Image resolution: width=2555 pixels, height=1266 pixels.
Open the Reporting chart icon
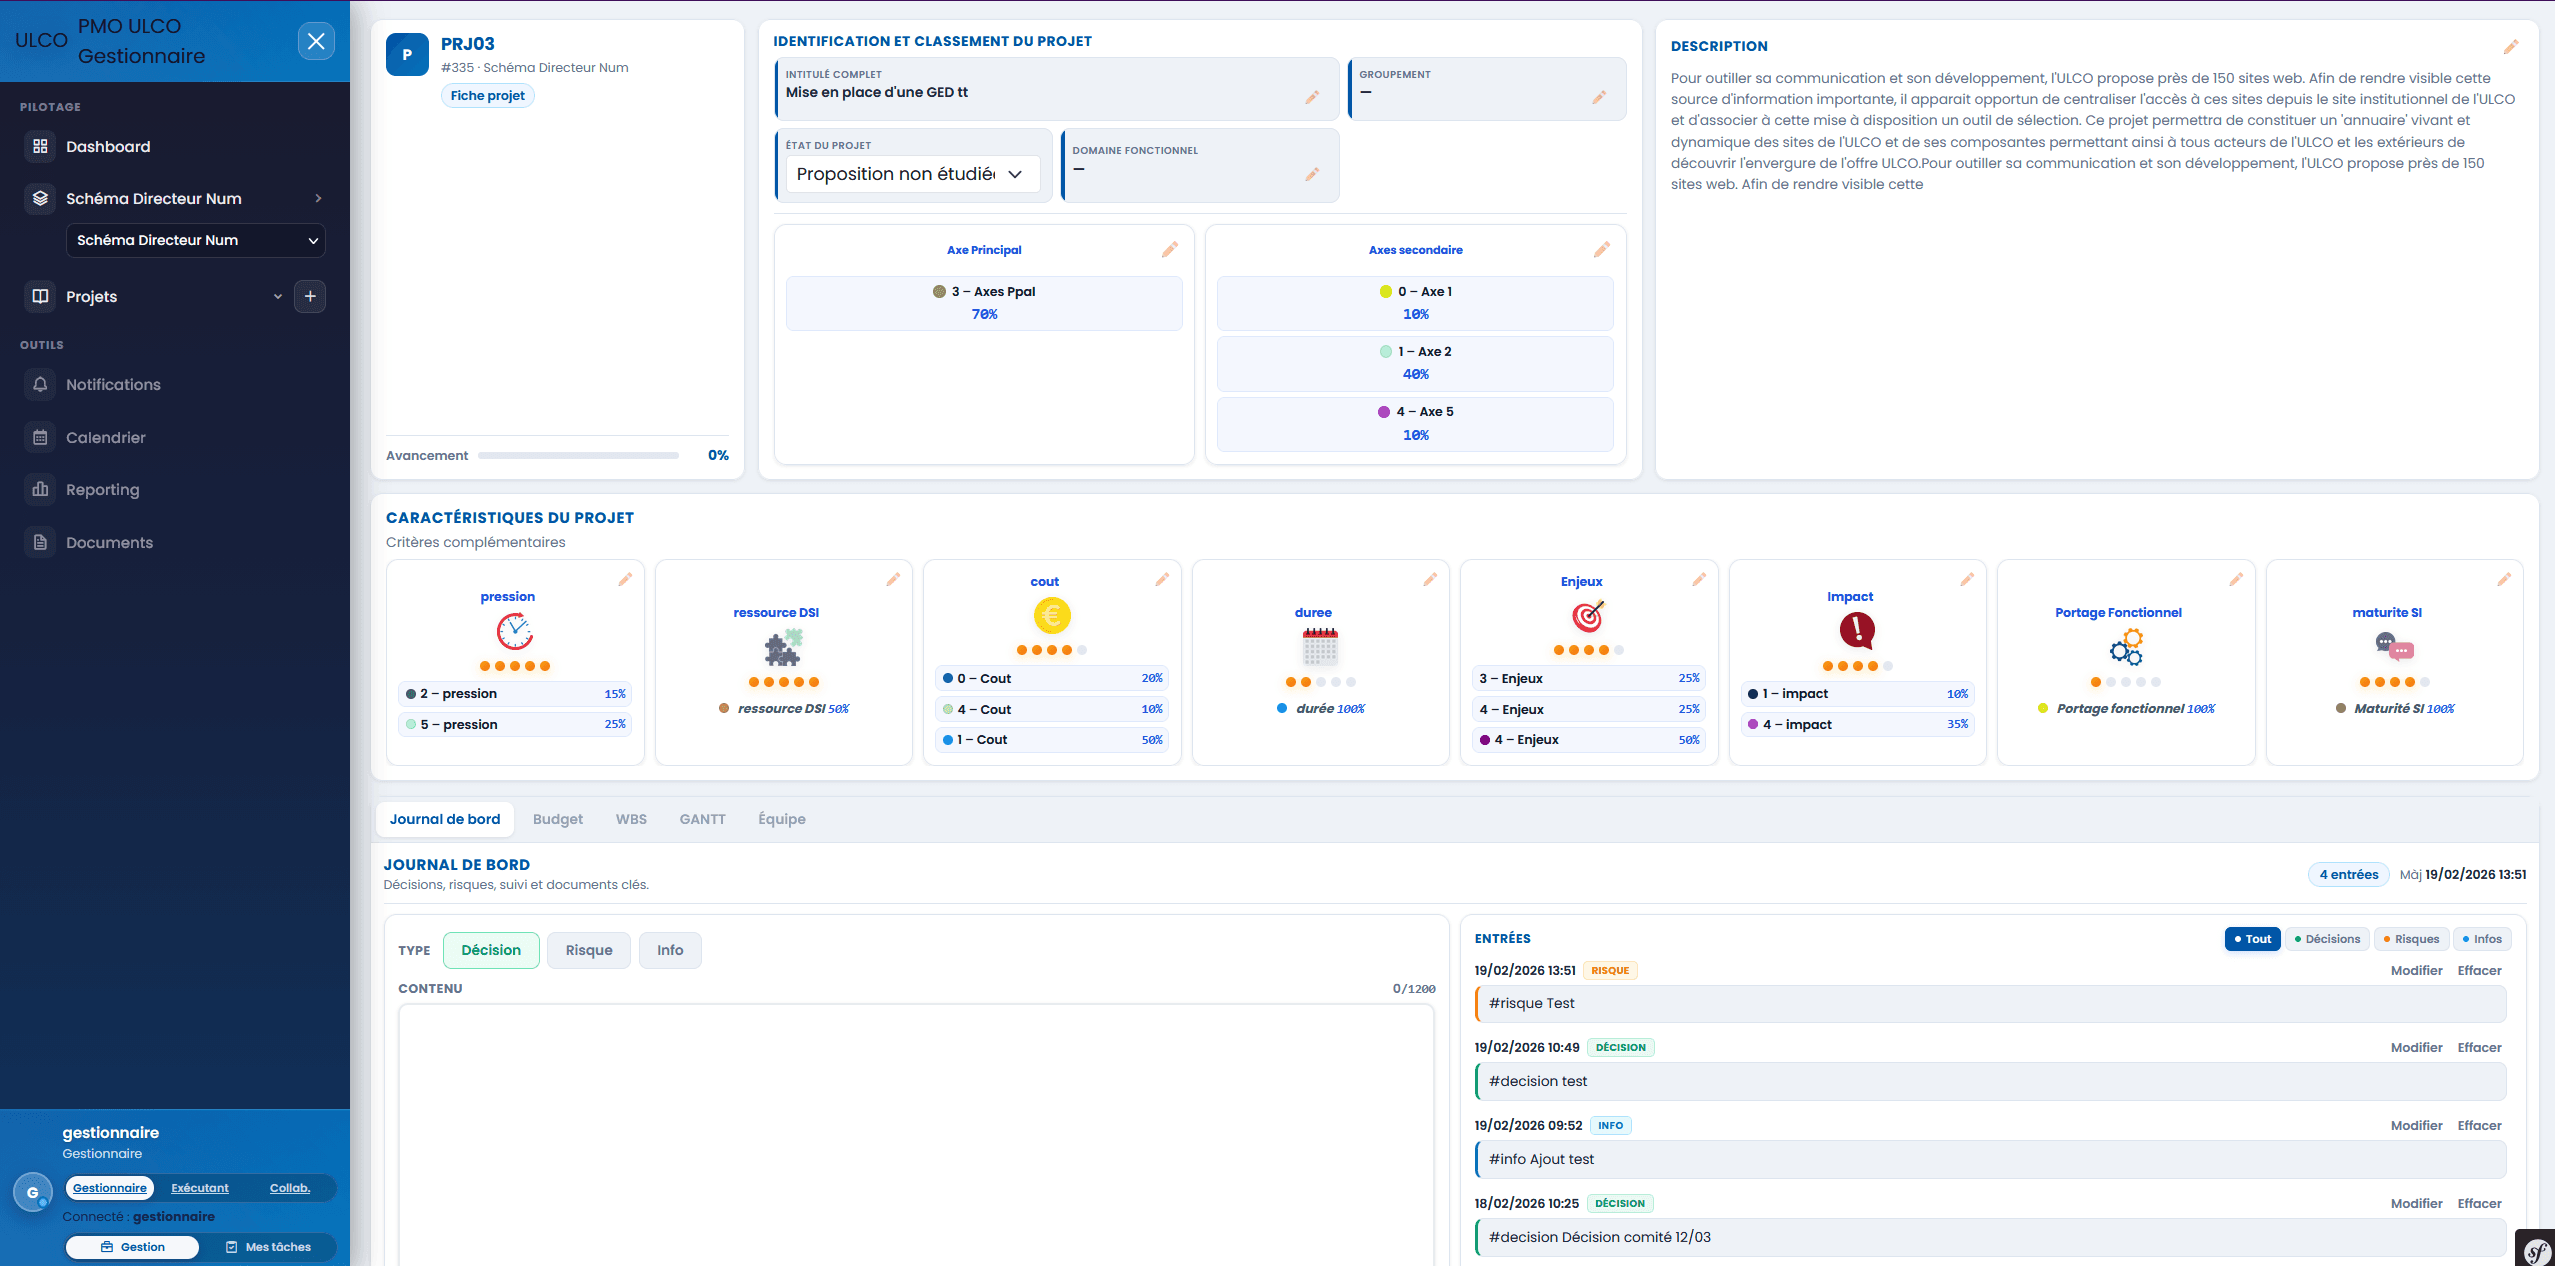pyautogui.click(x=40, y=489)
